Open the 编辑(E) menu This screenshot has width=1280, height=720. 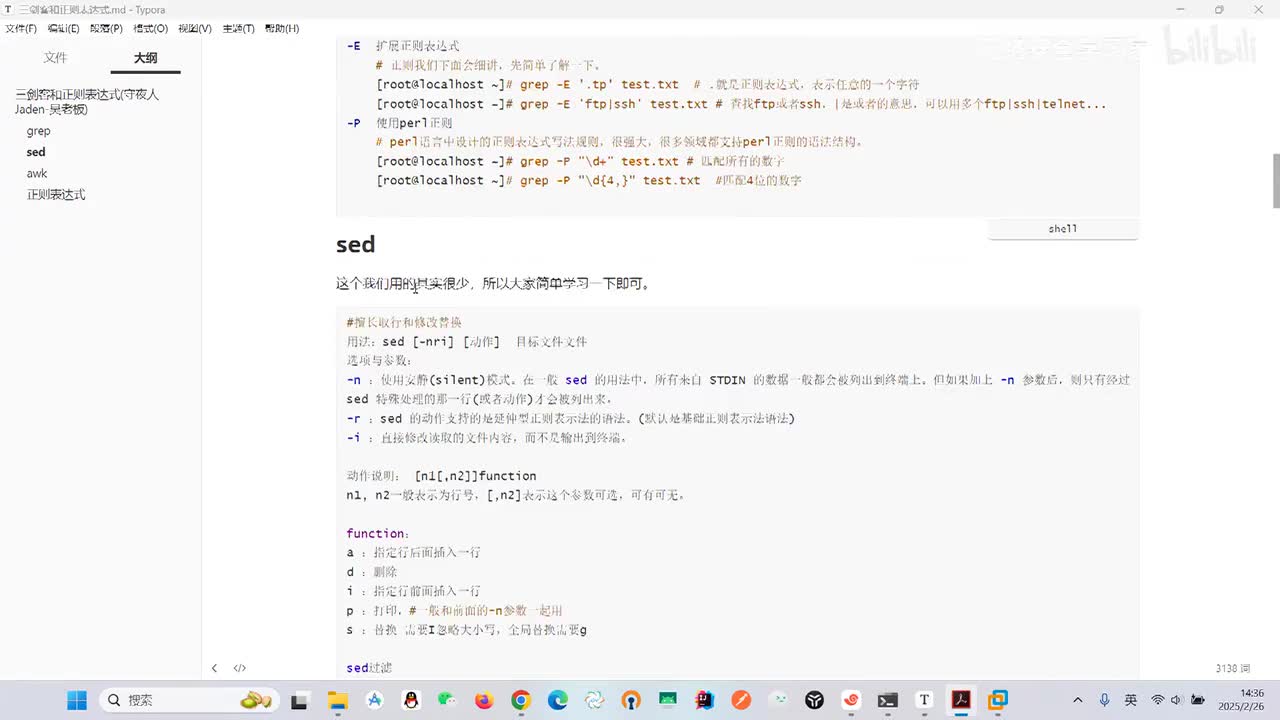pyautogui.click(x=63, y=28)
